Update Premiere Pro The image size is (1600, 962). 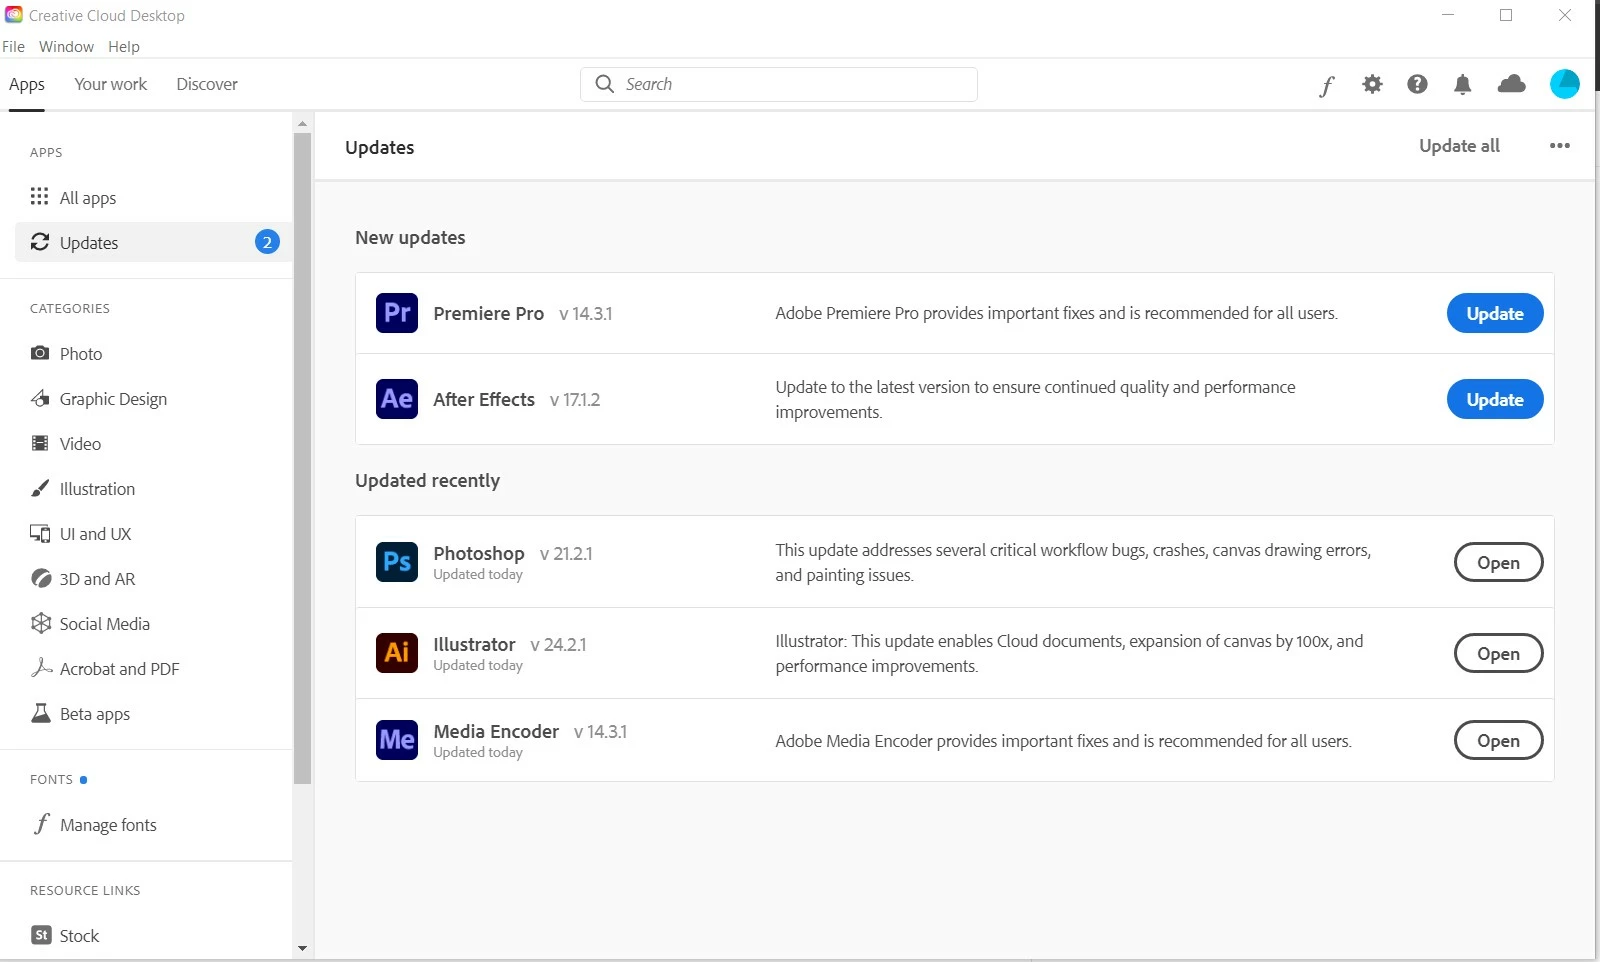(x=1495, y=313)
